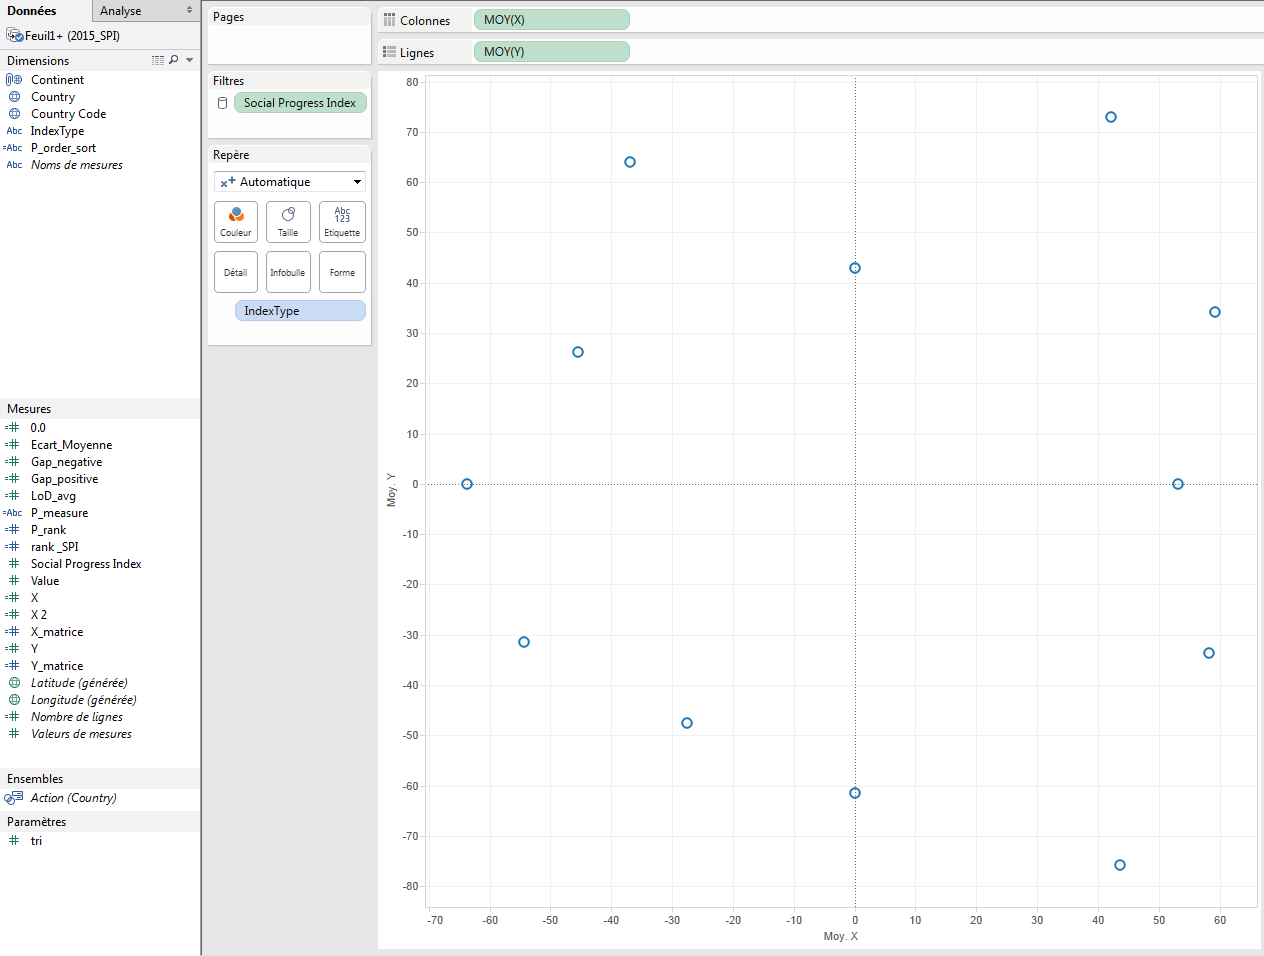Image resolution: width=1264 pixels, height=956 pixels.
Task: Select the IndexType pill in the marks card
Action: (299, 310)
